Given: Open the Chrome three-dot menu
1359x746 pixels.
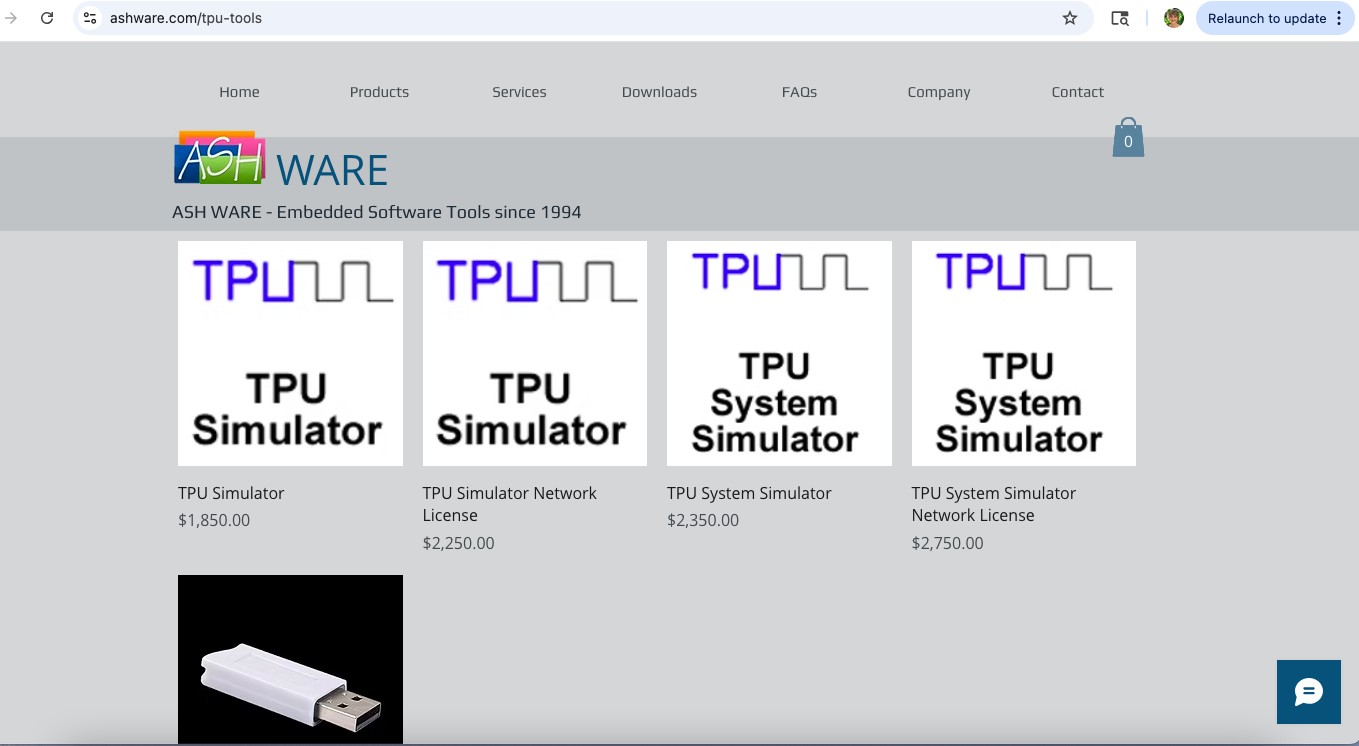Looking at the screenshot, I should 1339,18.
